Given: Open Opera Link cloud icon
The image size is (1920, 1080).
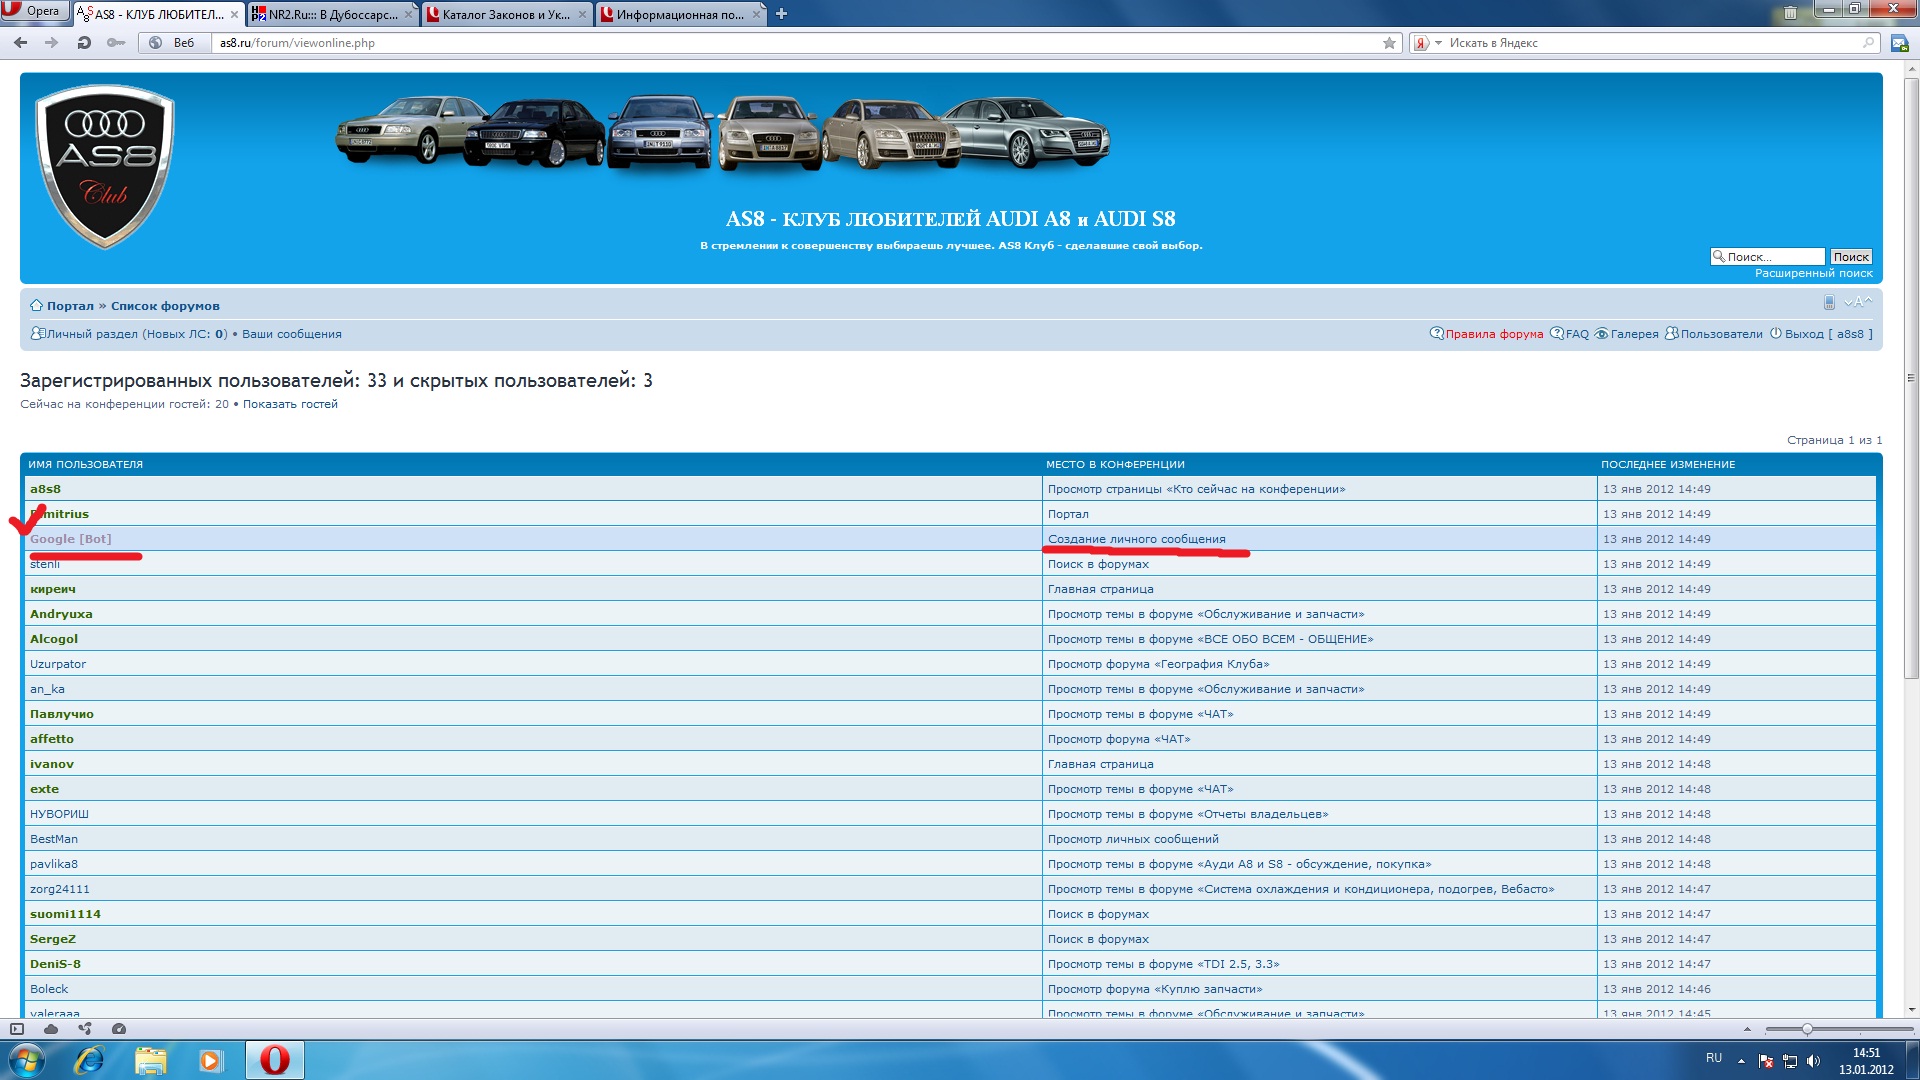Looking at the screenshot, I should pos(51,1029).
